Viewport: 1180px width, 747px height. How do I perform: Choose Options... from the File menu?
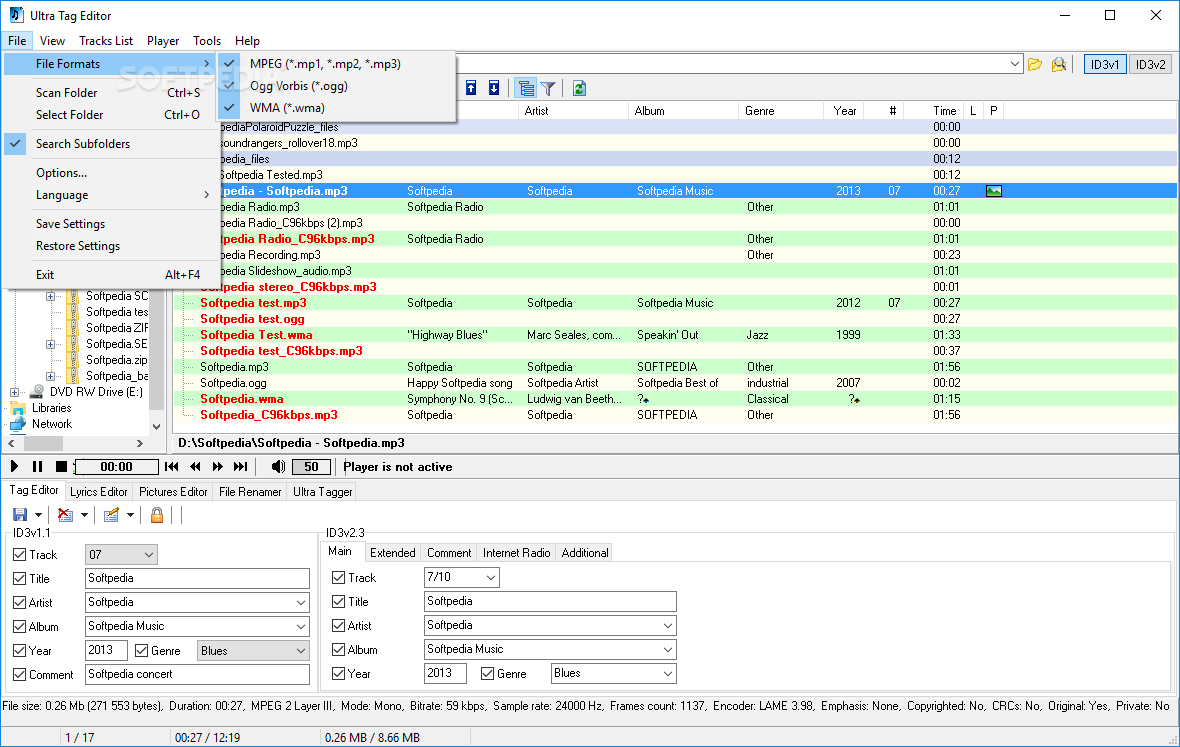tap(111, 173)
